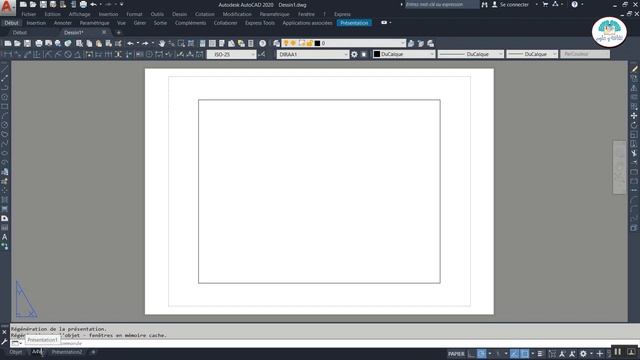The height and width of the screenshot is (360, 640).
Task: Switch to the Annoter ribbon tab
Action: click(x=63, y=23)
